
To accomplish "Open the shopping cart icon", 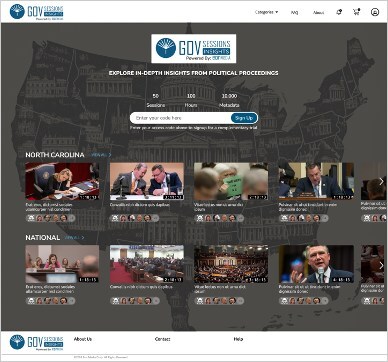I will (x=356, y=12).
